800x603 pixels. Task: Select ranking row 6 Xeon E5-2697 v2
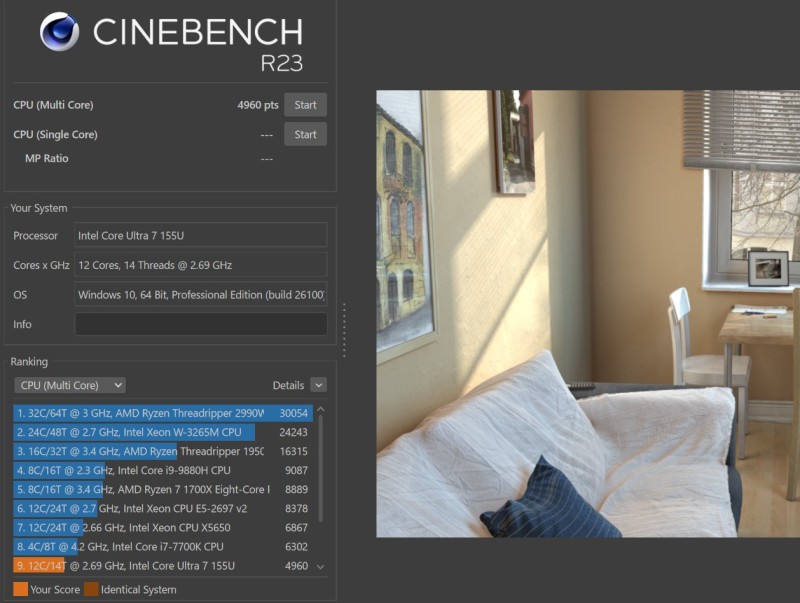(163, 509)
